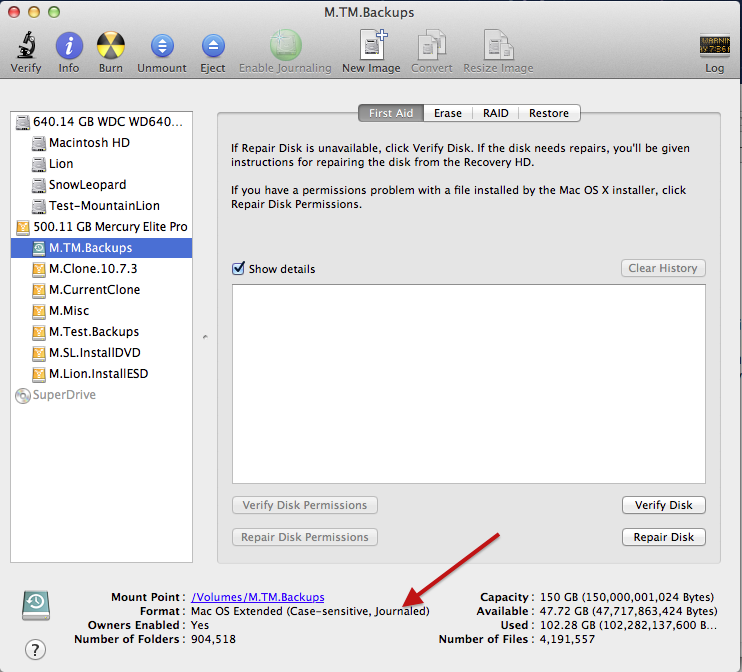
Task: Click the Repair Disk button
Action: coord(663,537)
